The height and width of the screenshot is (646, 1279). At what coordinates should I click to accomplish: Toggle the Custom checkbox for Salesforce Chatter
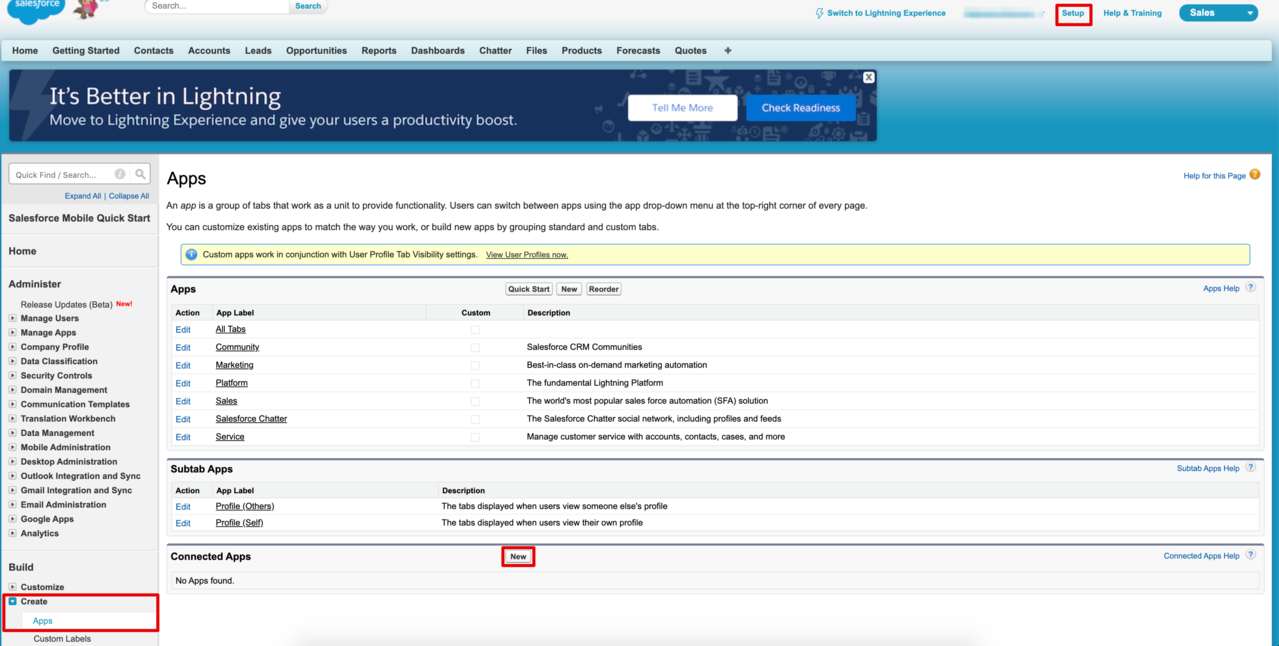click(x=475, y=419)
